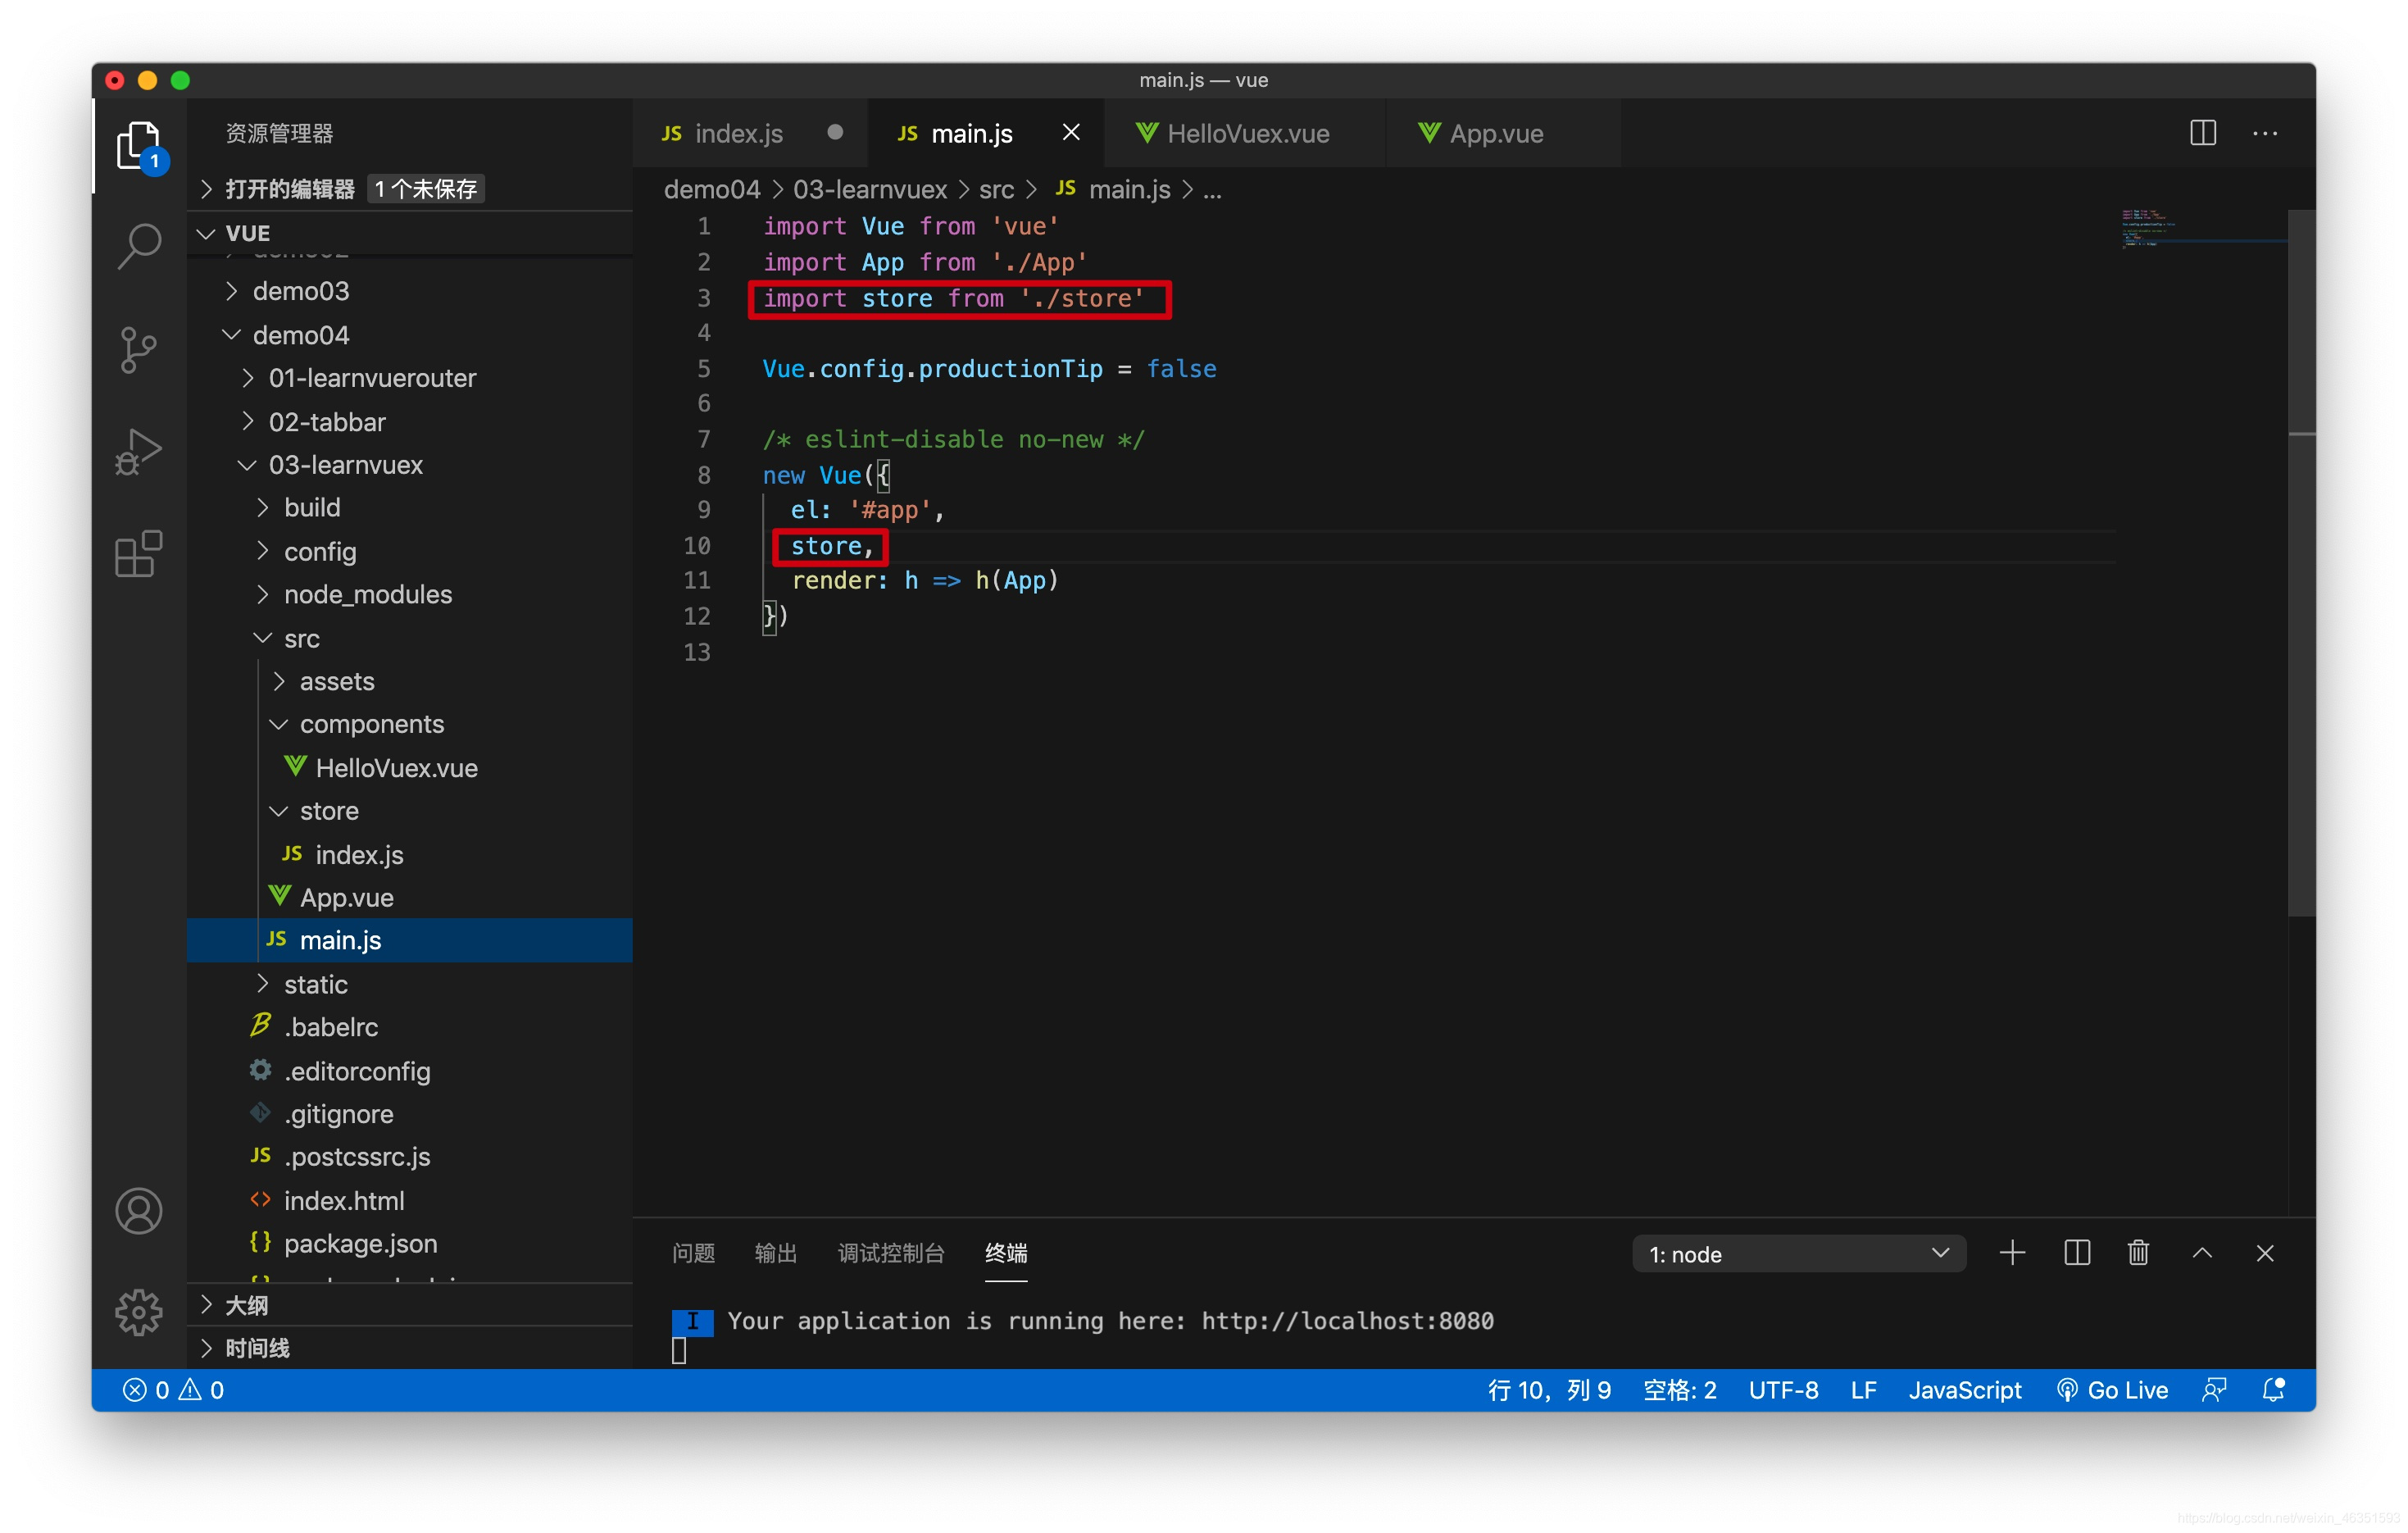2408x1533 pixels.
Task: Change end-of-line sequence LF
Action: tap(1863, 1390)
